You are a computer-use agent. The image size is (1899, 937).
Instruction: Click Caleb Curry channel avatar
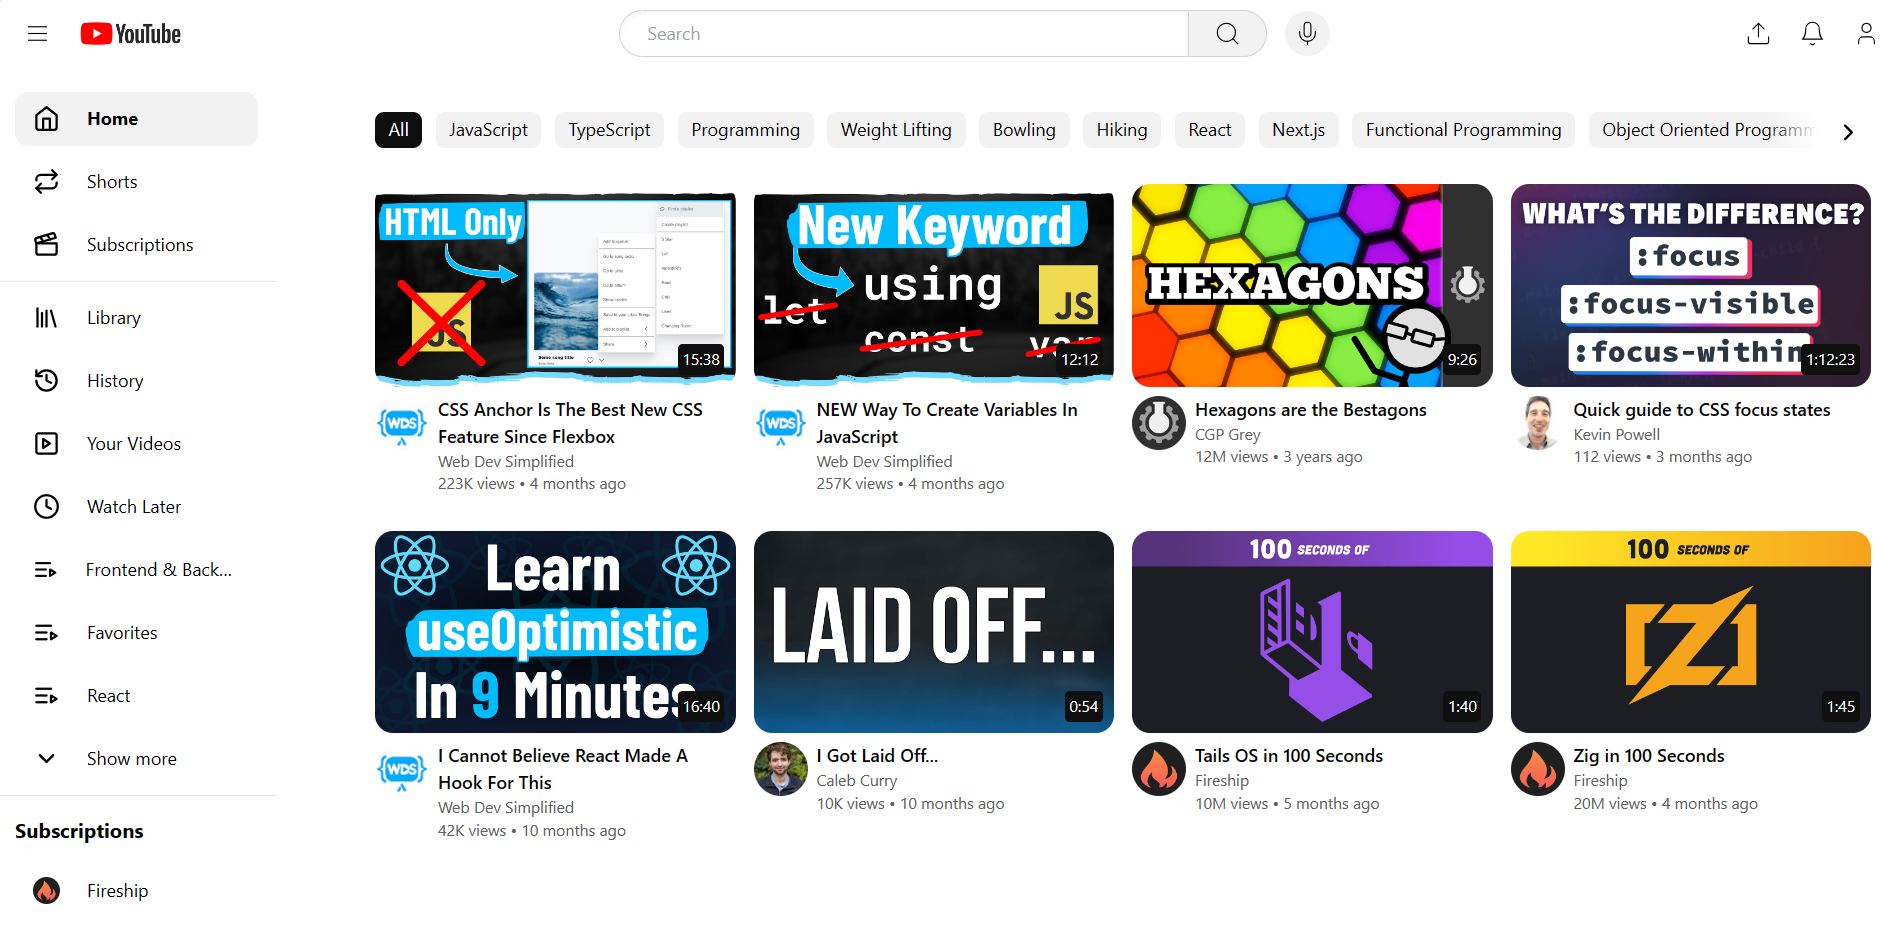click(x=781, y=770)
